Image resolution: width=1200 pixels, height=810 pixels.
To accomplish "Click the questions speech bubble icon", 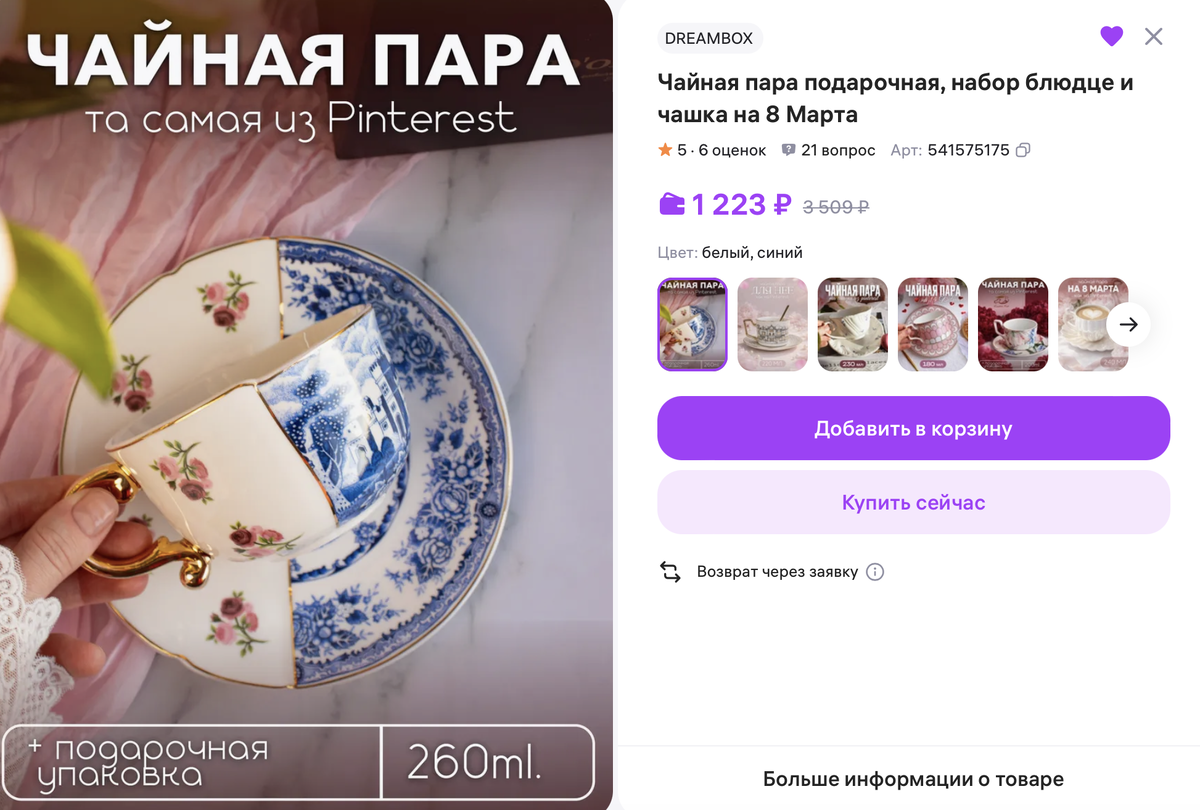I will 788,150.
